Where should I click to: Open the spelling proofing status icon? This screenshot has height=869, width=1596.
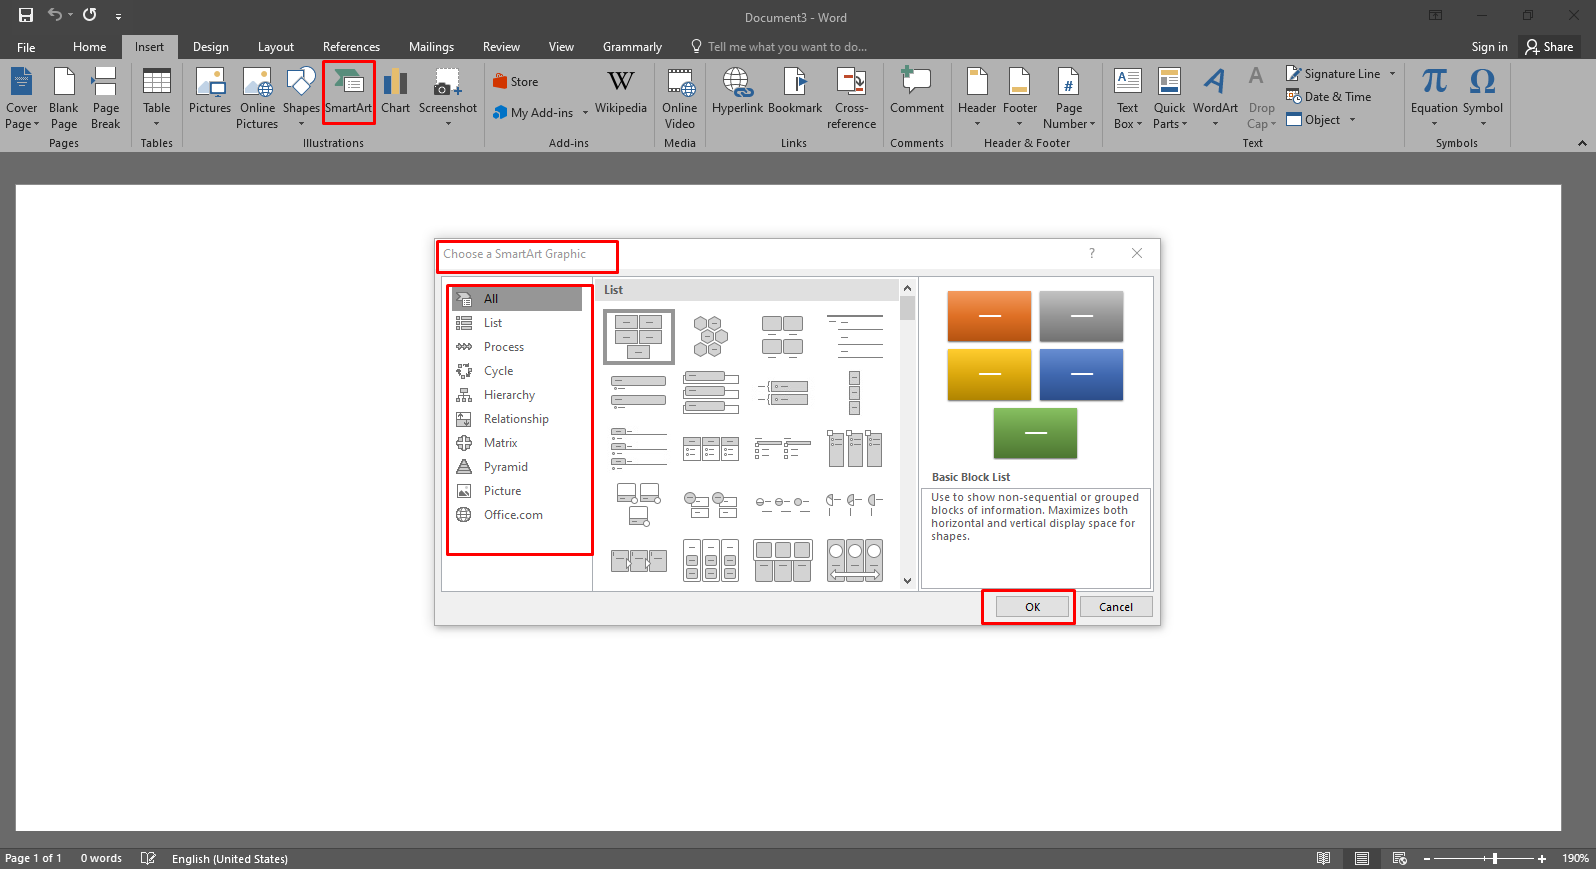tap(148, 858)
